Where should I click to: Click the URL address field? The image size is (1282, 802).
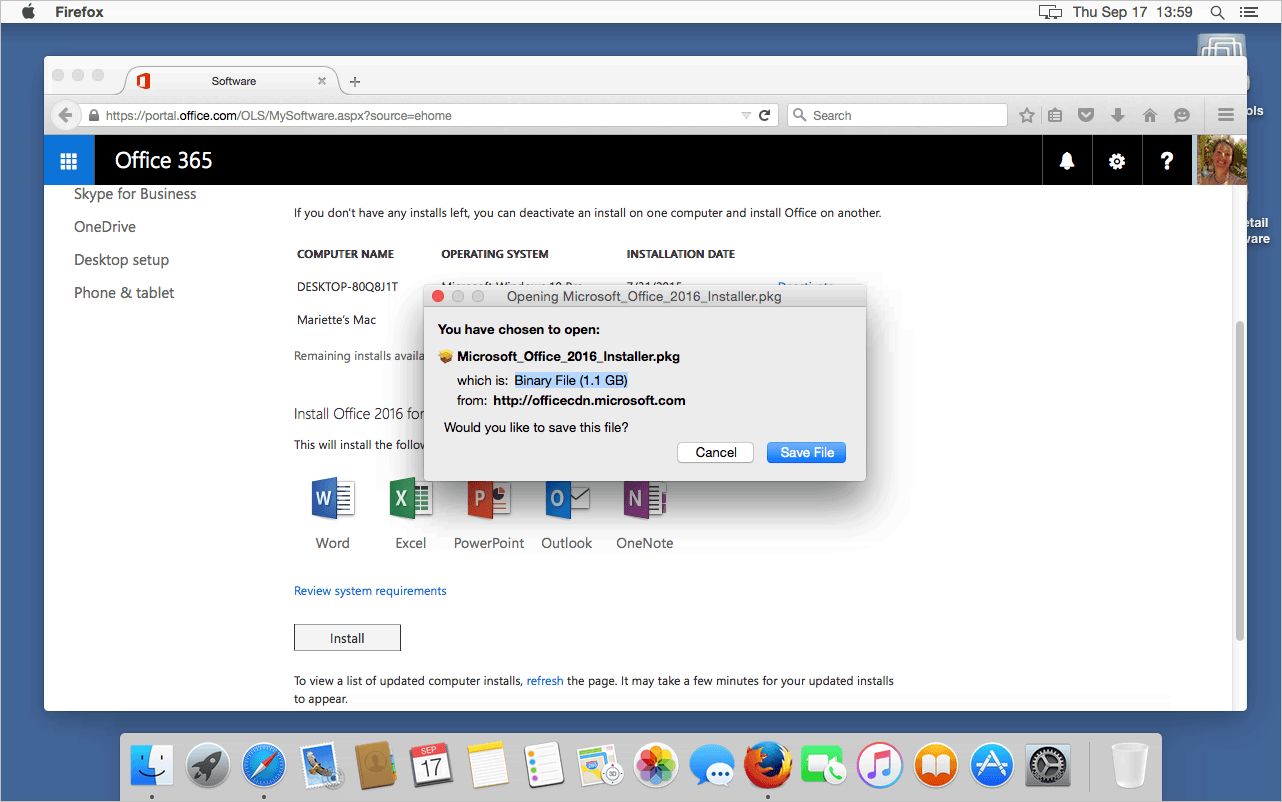tap(420, 115)
